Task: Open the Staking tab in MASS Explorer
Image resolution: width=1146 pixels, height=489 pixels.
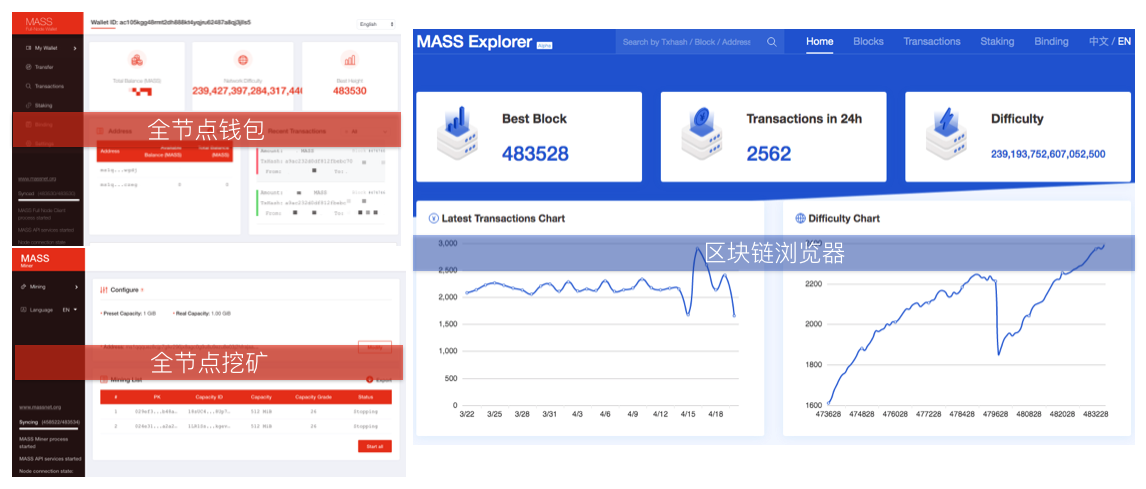Action: click(997, 42)
